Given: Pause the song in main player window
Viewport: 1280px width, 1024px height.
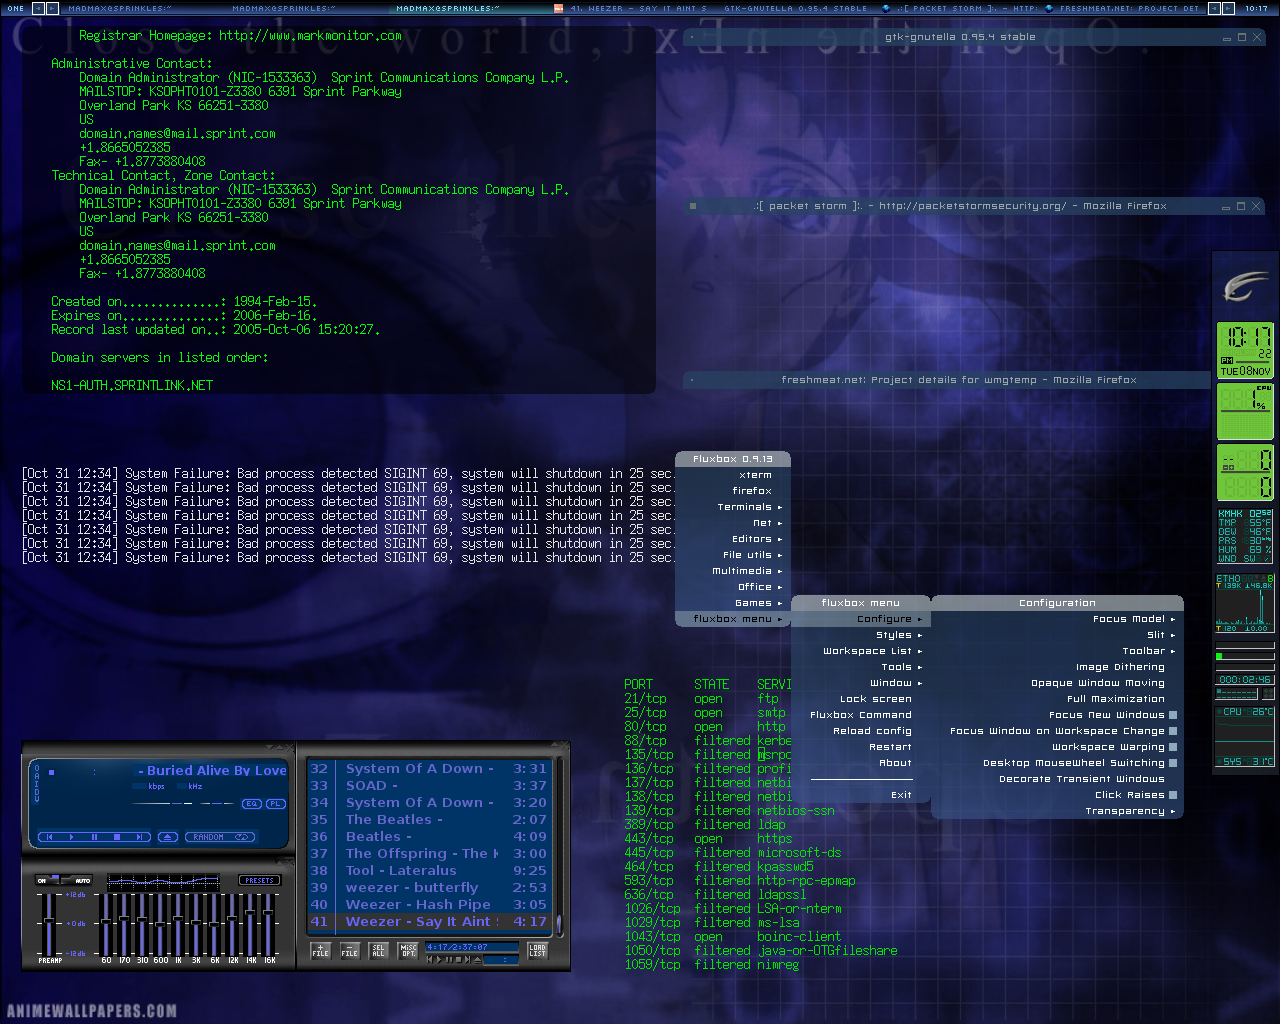Looking at the screenshot, I should (95, 837).
